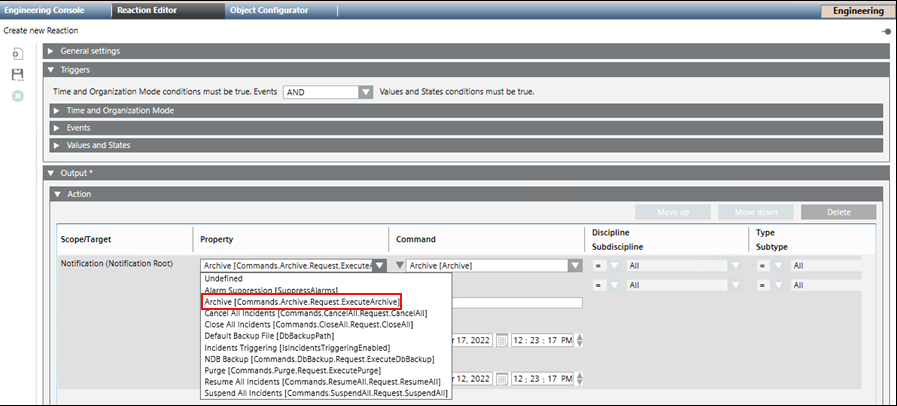
Task: Click the new reaction document icon
Action: pyautogui.click(x=17, y=53)
